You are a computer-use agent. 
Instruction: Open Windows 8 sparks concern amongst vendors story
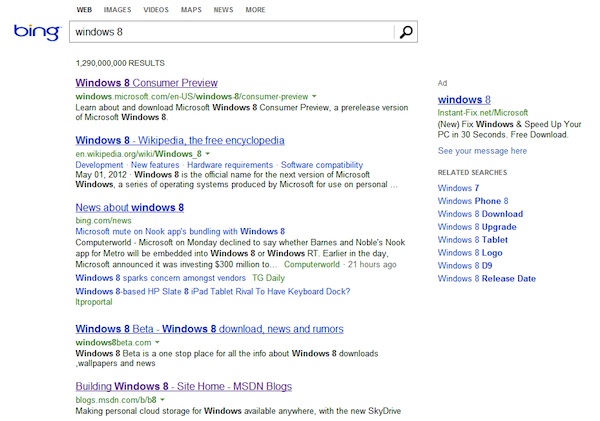[x=161, y=278]
